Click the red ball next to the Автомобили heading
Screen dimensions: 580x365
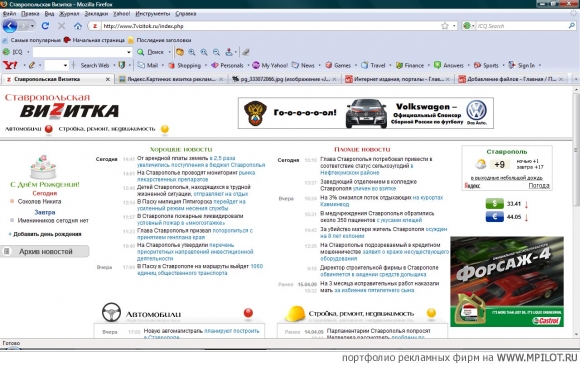coord(248,313)
